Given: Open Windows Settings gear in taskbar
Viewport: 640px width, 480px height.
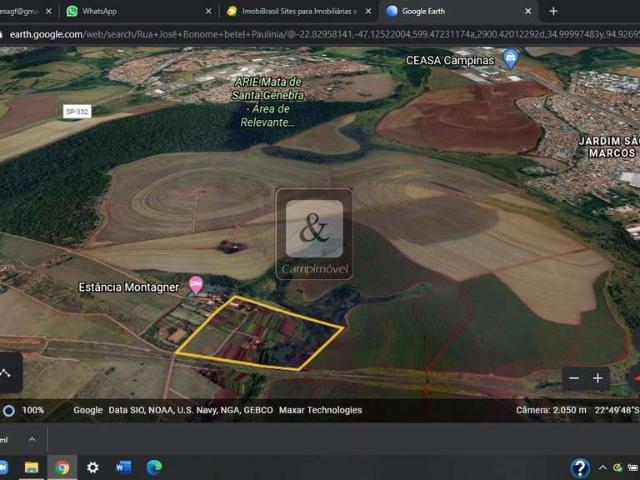Looking at the screenshot, I should 93,467.
